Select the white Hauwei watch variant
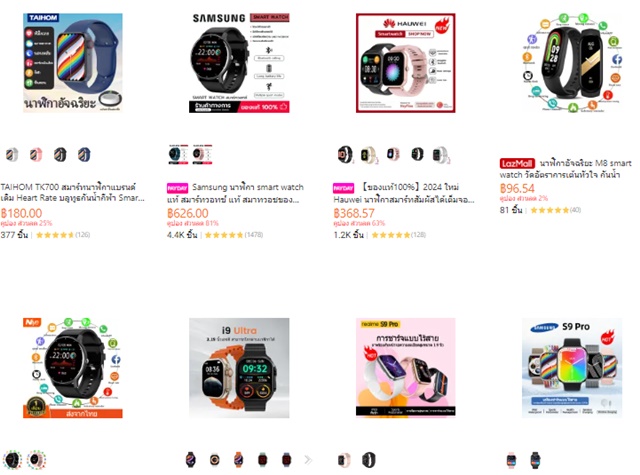The height and width of the screenshot is (475, 640). [441, 154]
